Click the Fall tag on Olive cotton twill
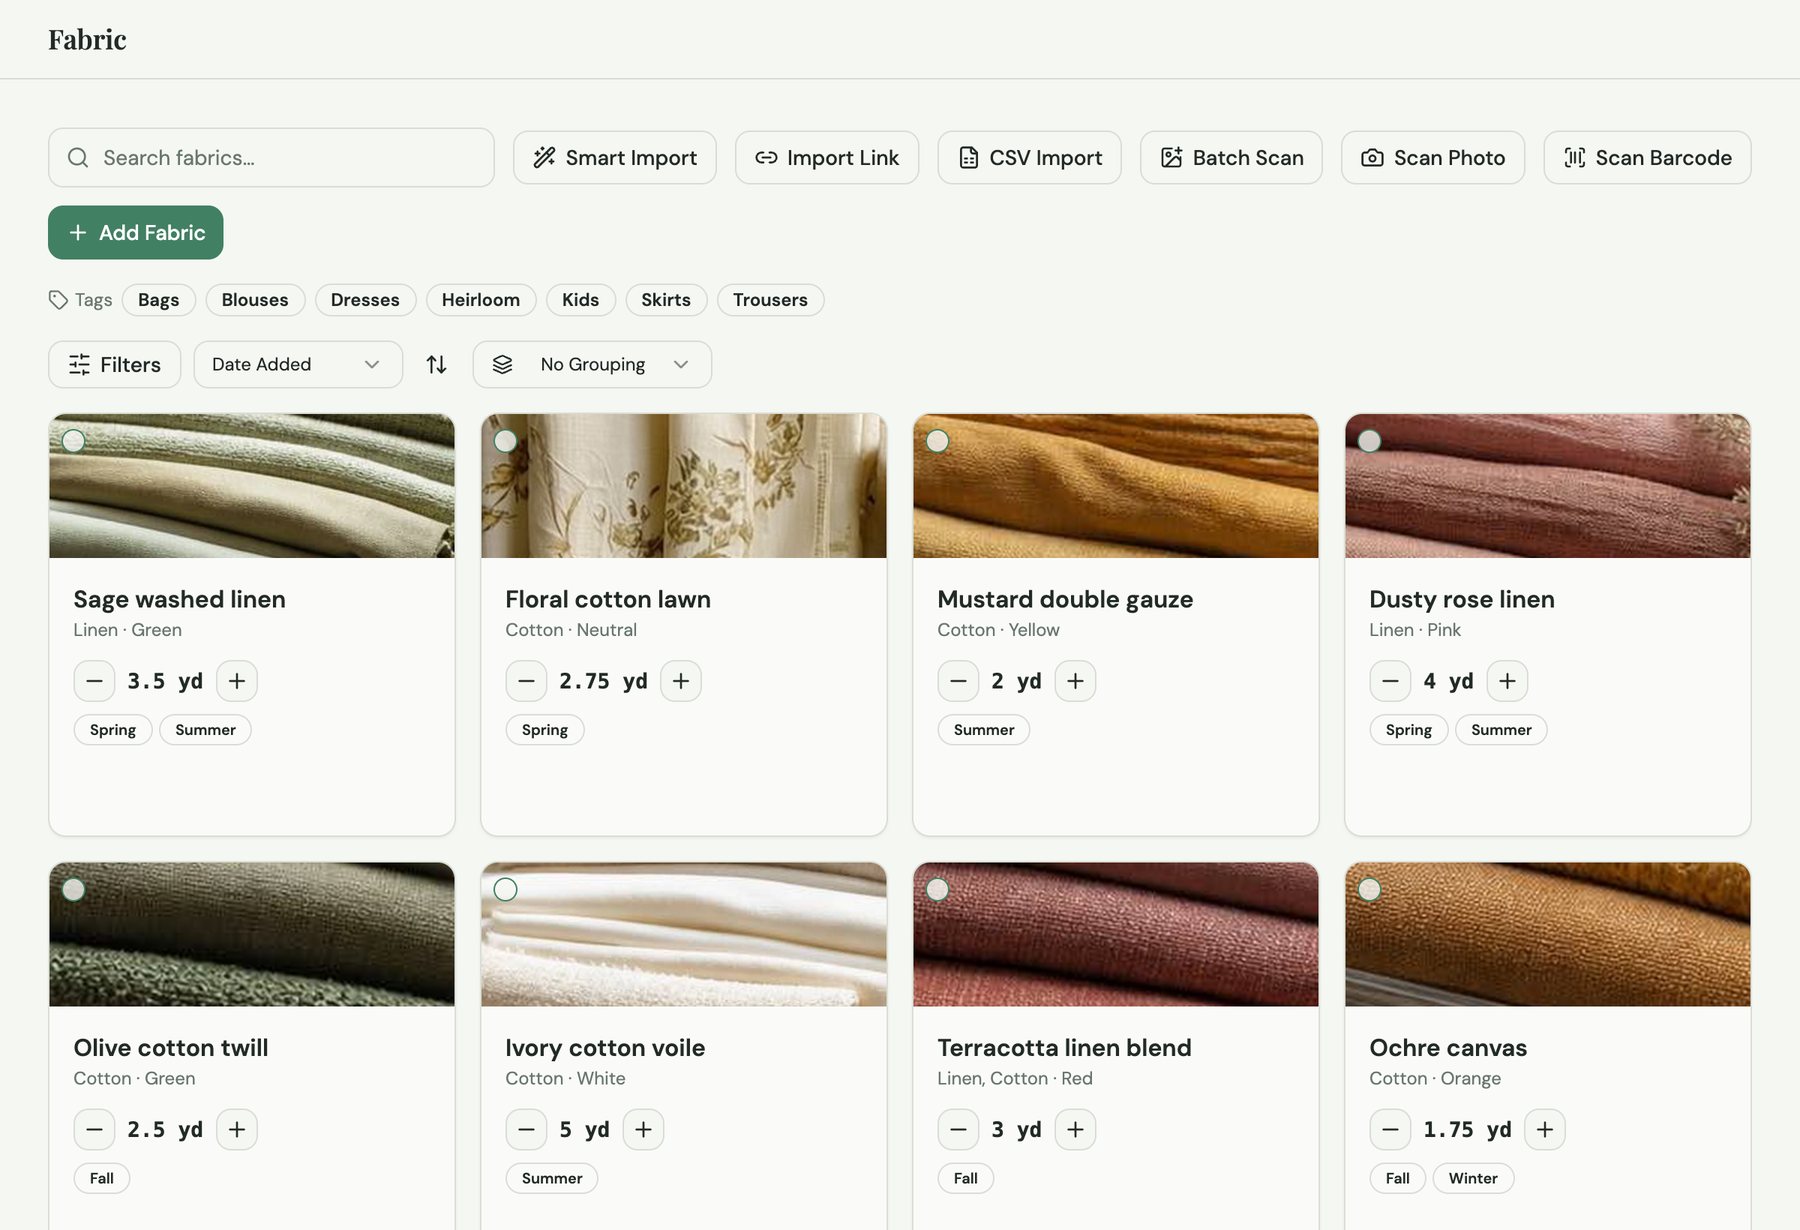 tap(102, 1178)
